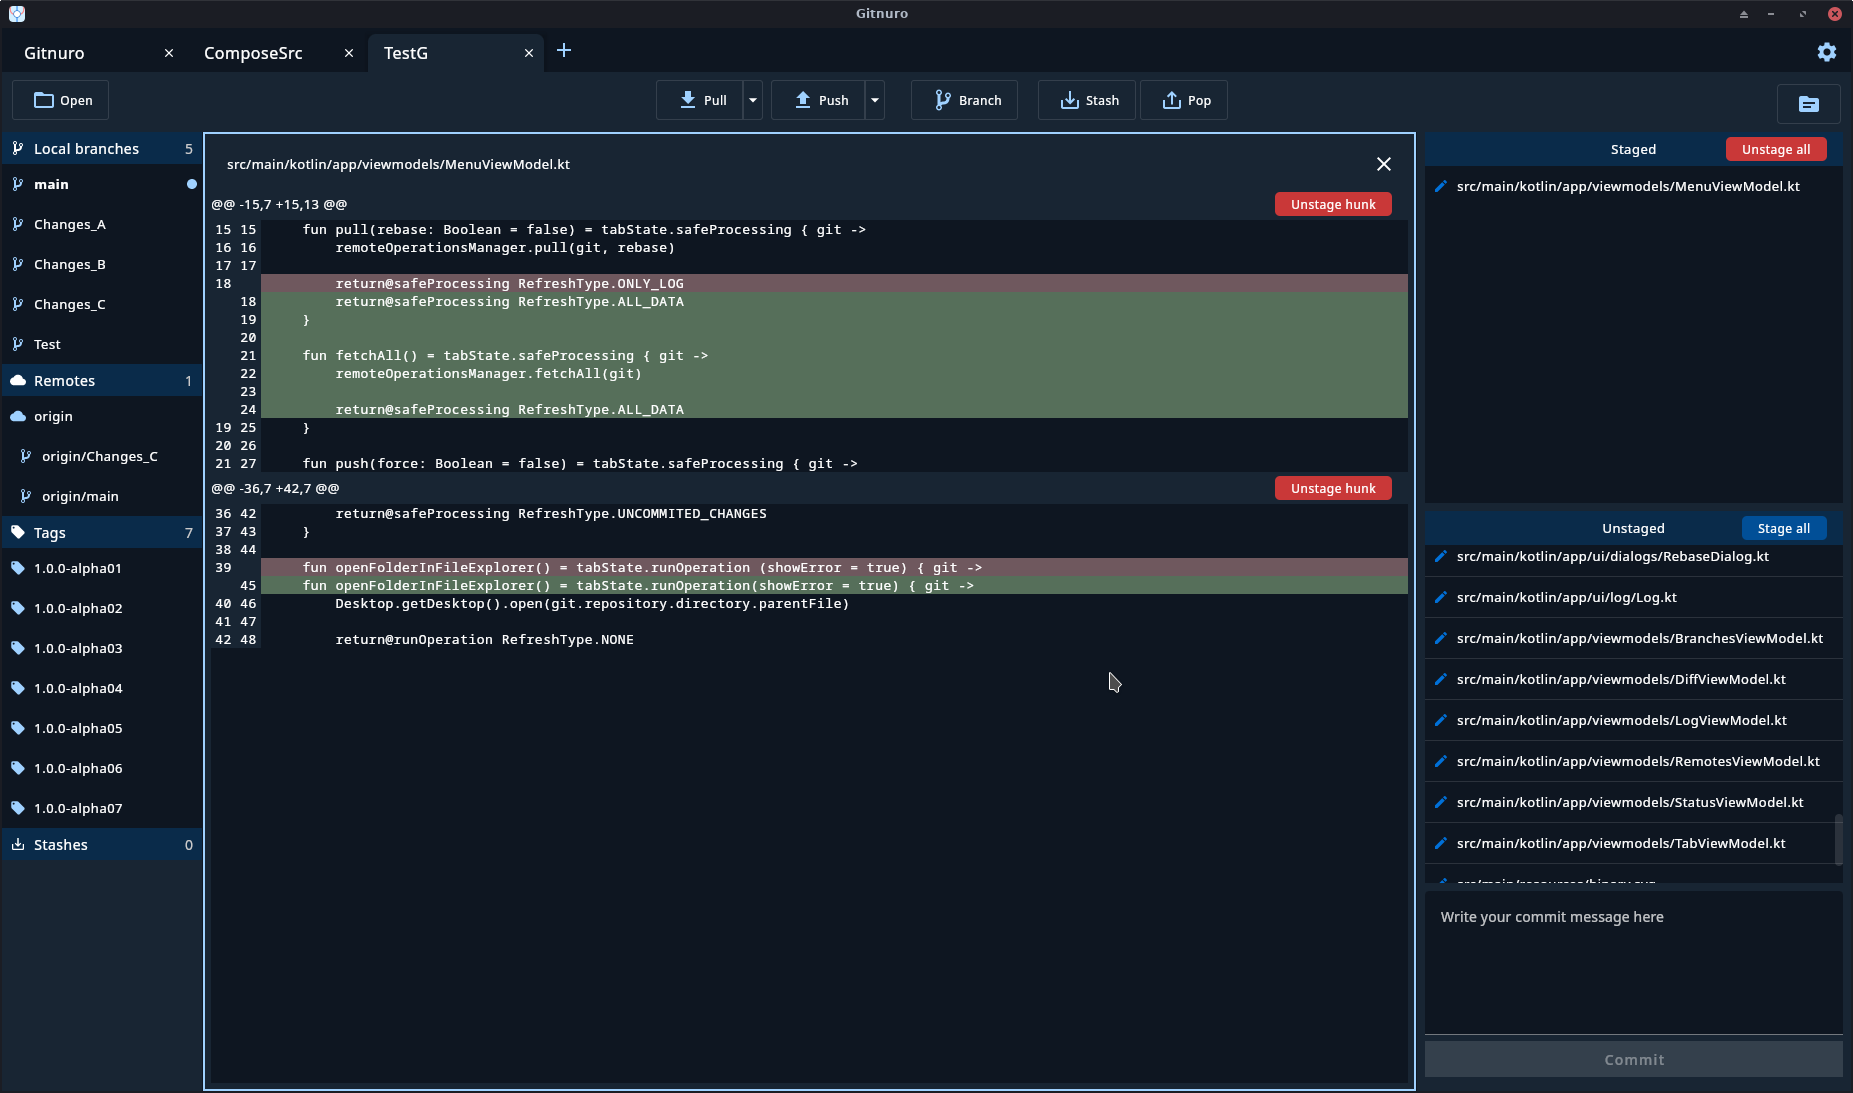Screen dimensions: 1853x1093
Task: Click the Open repository button
Action: tap(61, 100)
